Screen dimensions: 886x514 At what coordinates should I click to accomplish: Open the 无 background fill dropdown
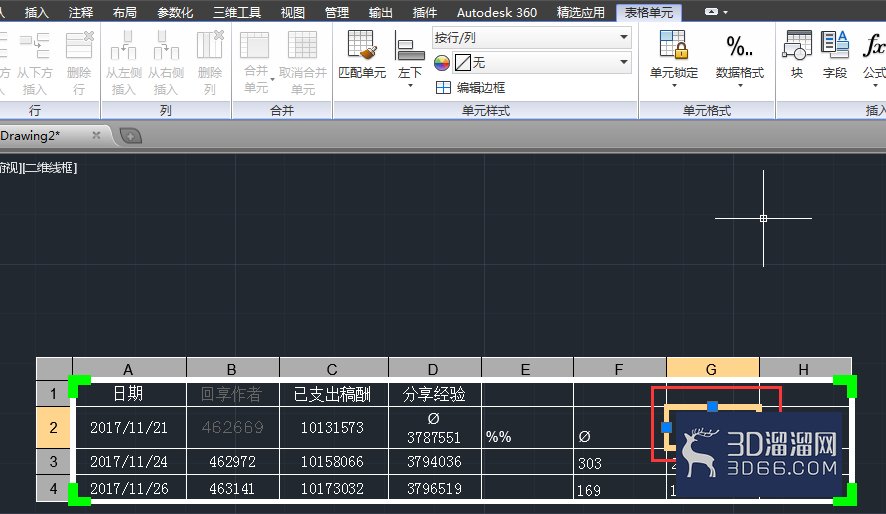(542, 62)
